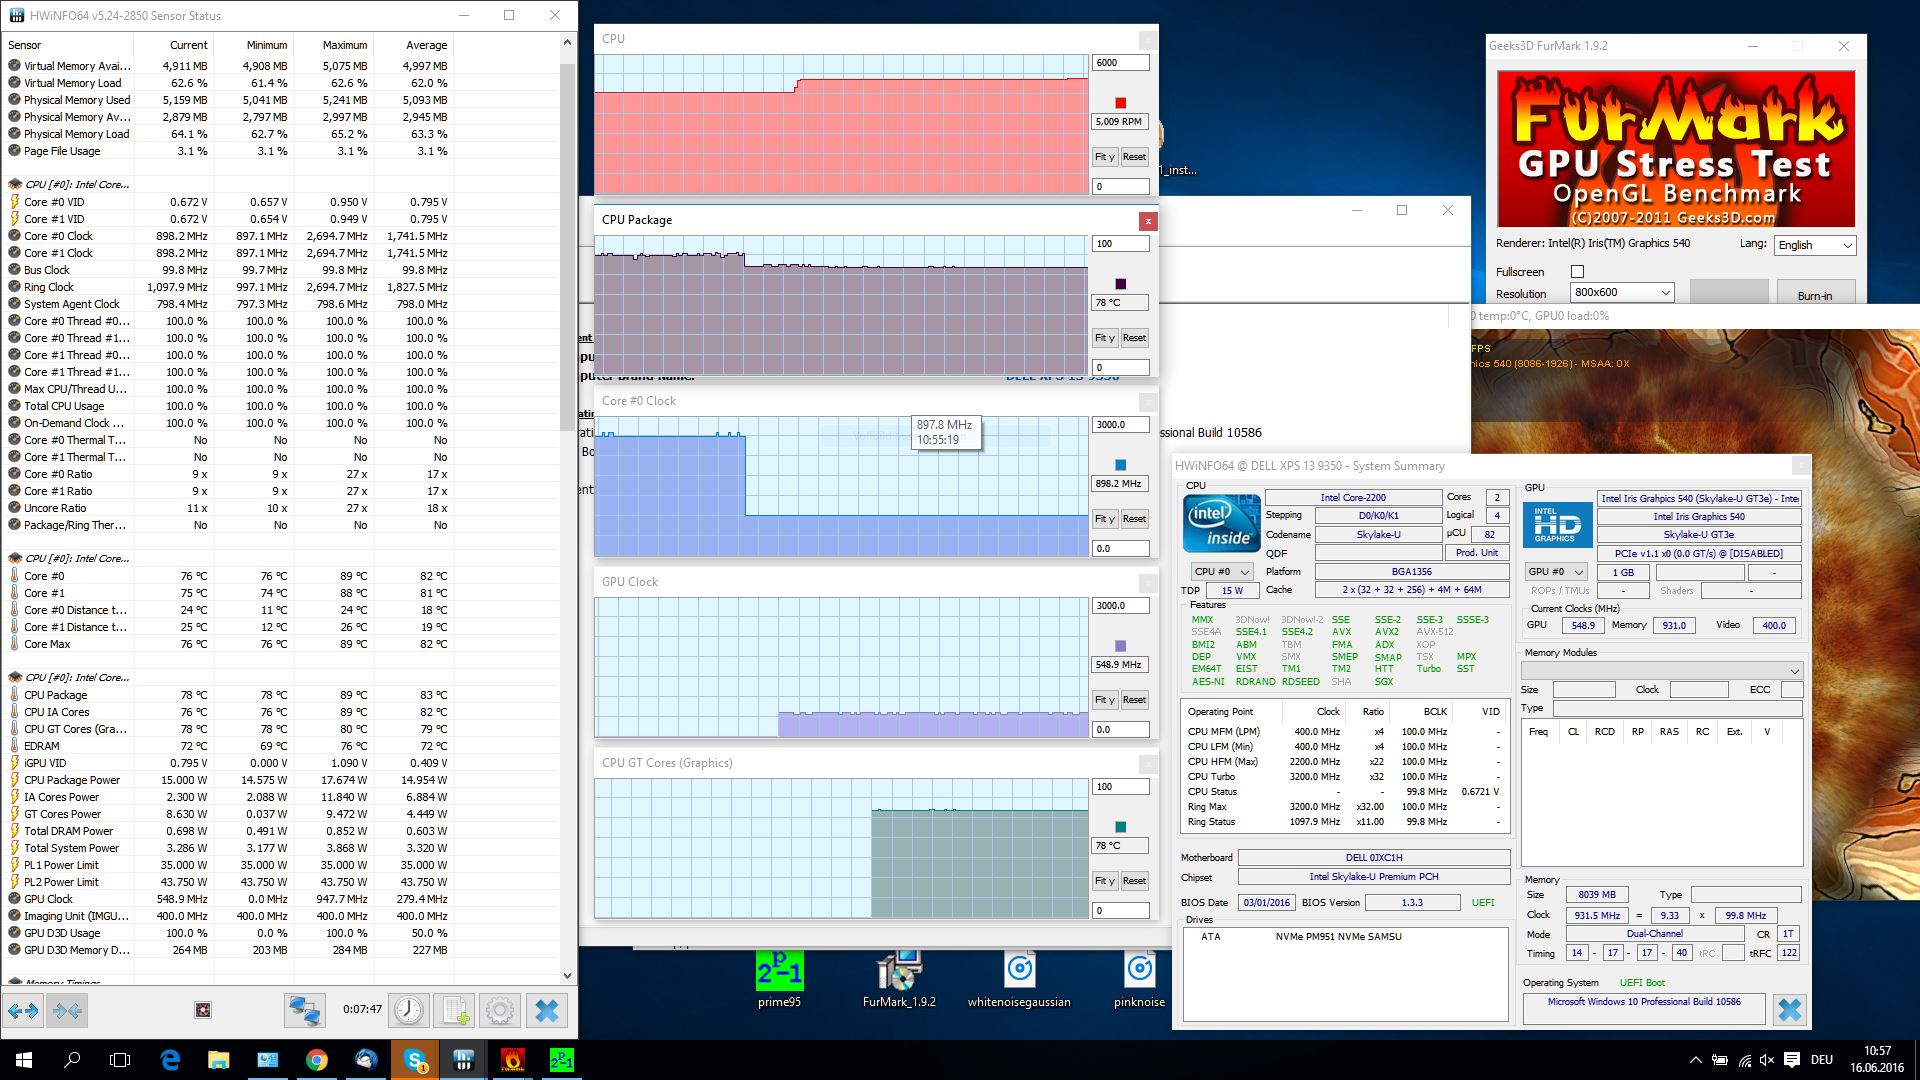Click Fit y on GPU Clock graph

(1104, 700)
